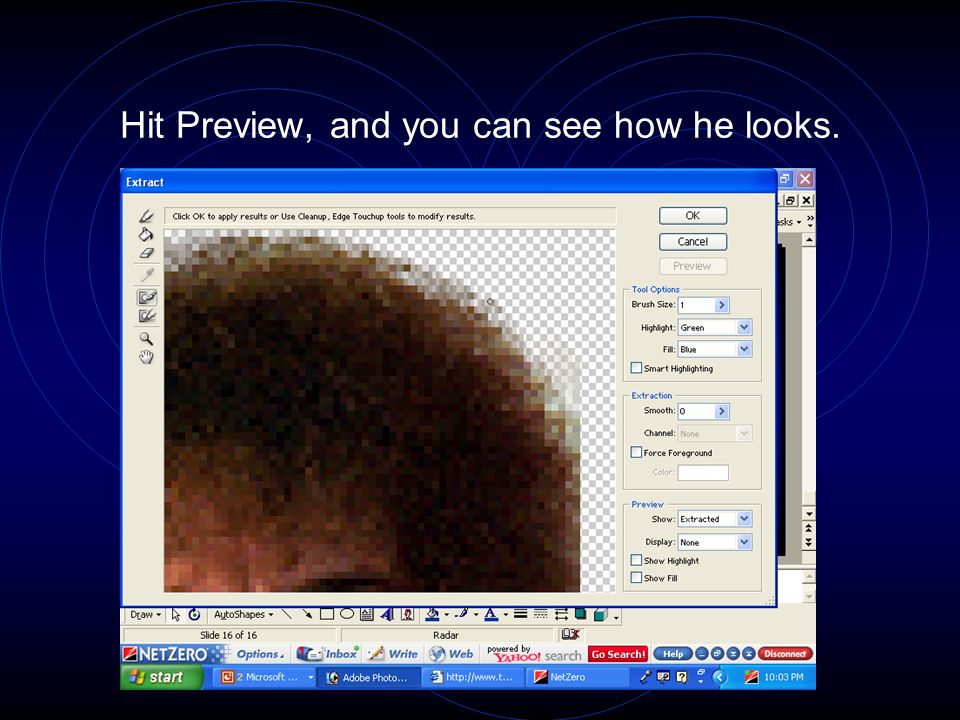Click the Fill Color paint bucket
This screenshot has height=720, width=960.
pyautogui.click(x=433, y=614)
